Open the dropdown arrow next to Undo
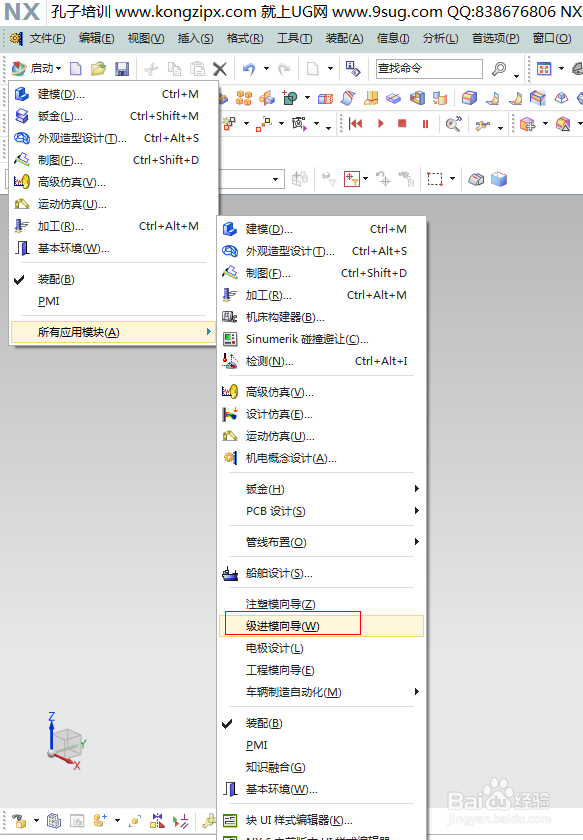Image resolution: width=583 pixels, height=840 pixels. [266, 69]
